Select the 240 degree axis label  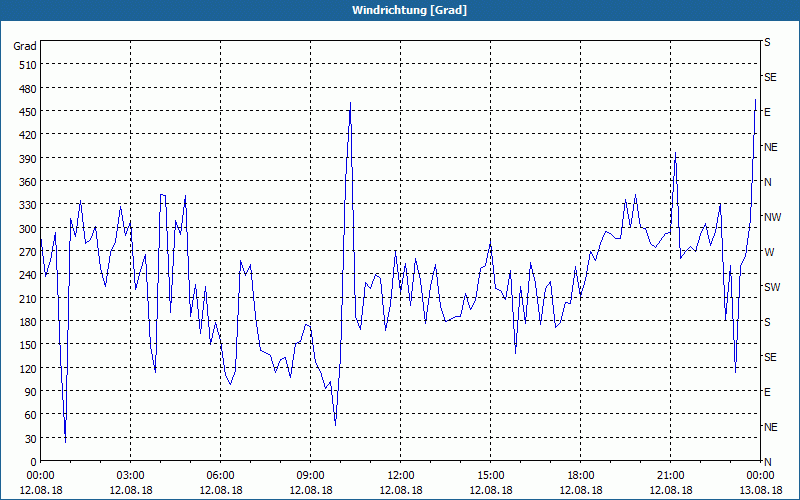[x=28, y=276]
